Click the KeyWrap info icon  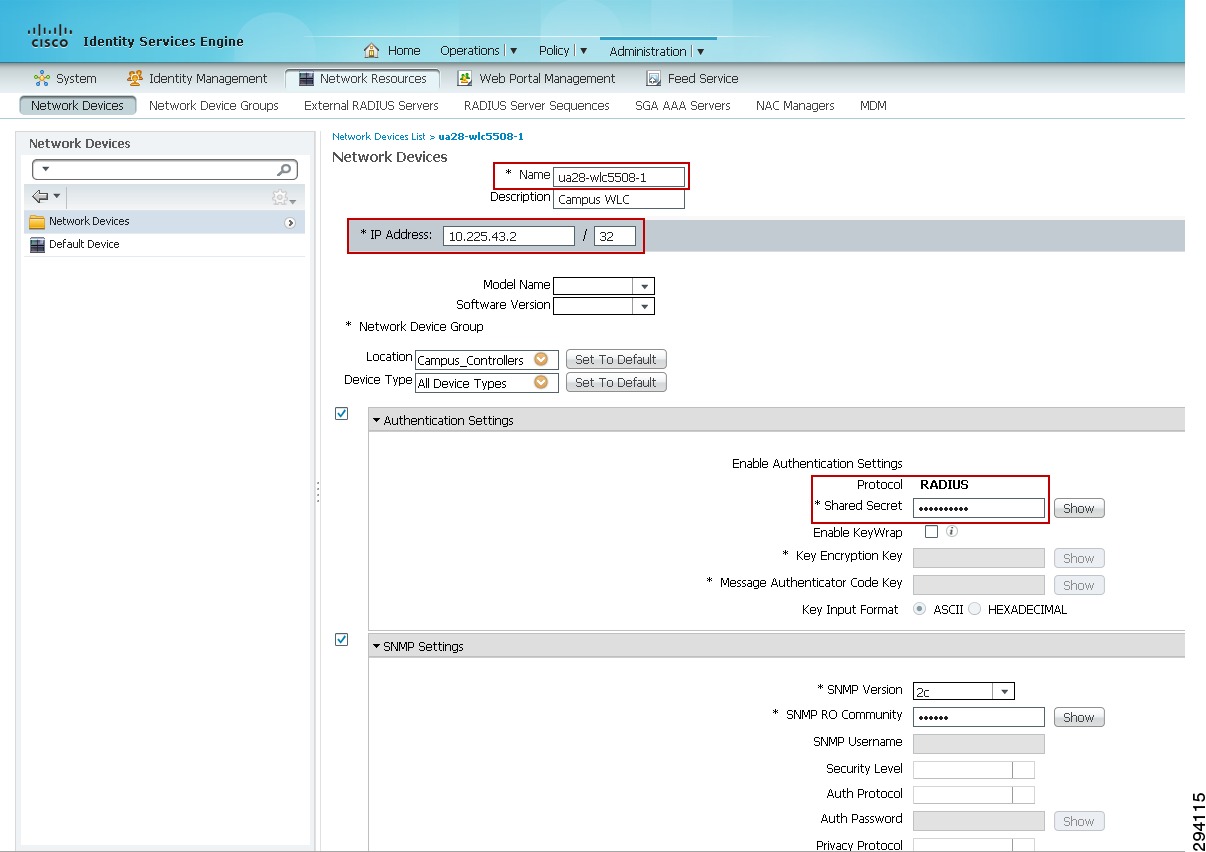pos(952,531)
